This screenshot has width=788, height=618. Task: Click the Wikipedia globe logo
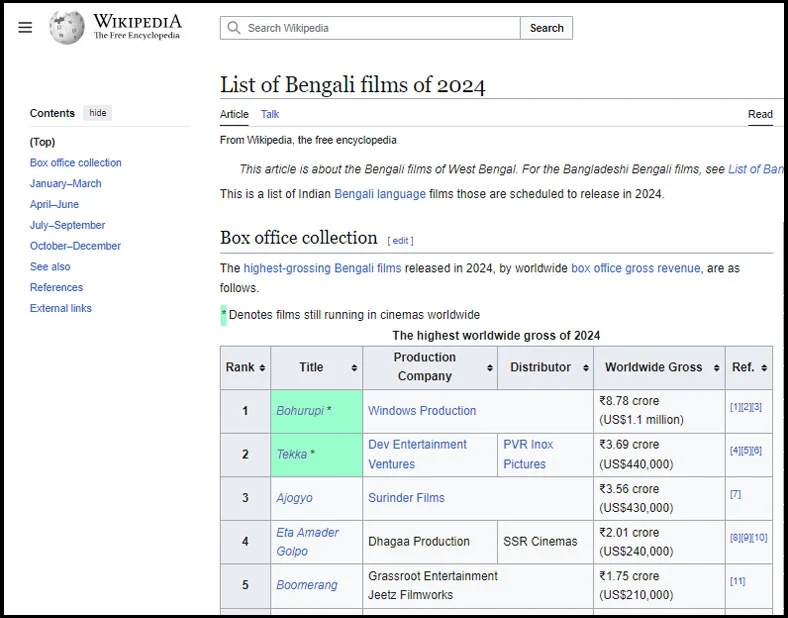[66, 27]
